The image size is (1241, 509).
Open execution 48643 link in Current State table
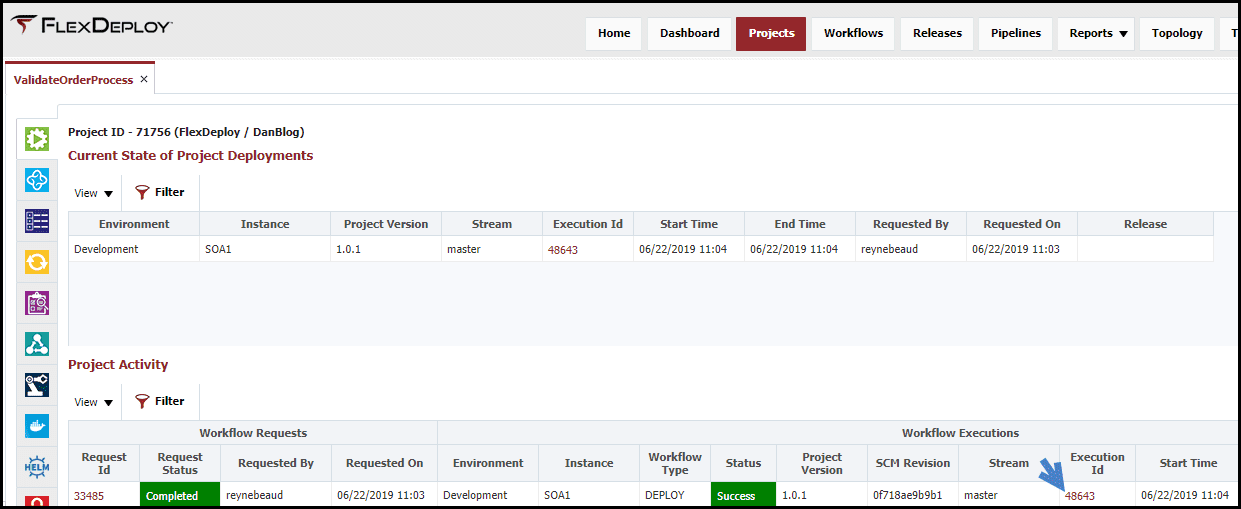563,249
